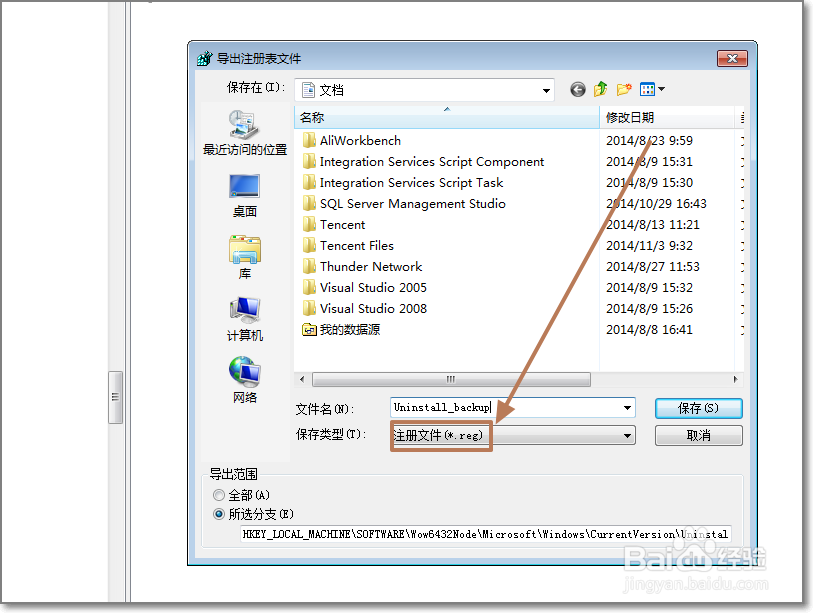Image resolution: width=813 pixels, height=613 pixels.
Task: Select SQL Server Management Studio folder icon
Action: point(309,203)
